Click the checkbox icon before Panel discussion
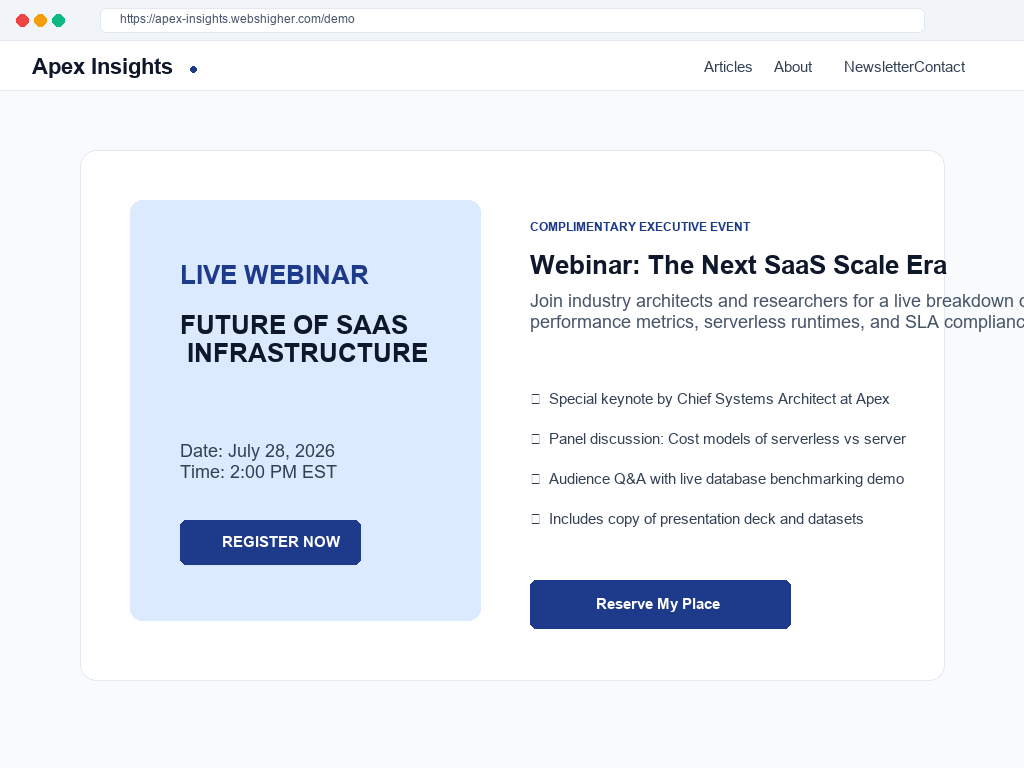The image size is (1024, 768). click(536, 439)
